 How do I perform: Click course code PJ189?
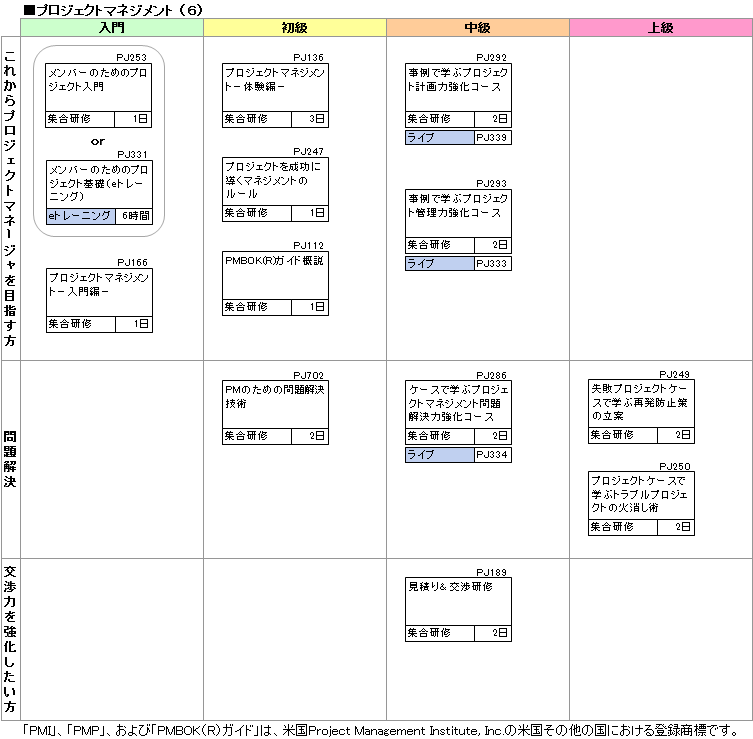pos(491,572)
